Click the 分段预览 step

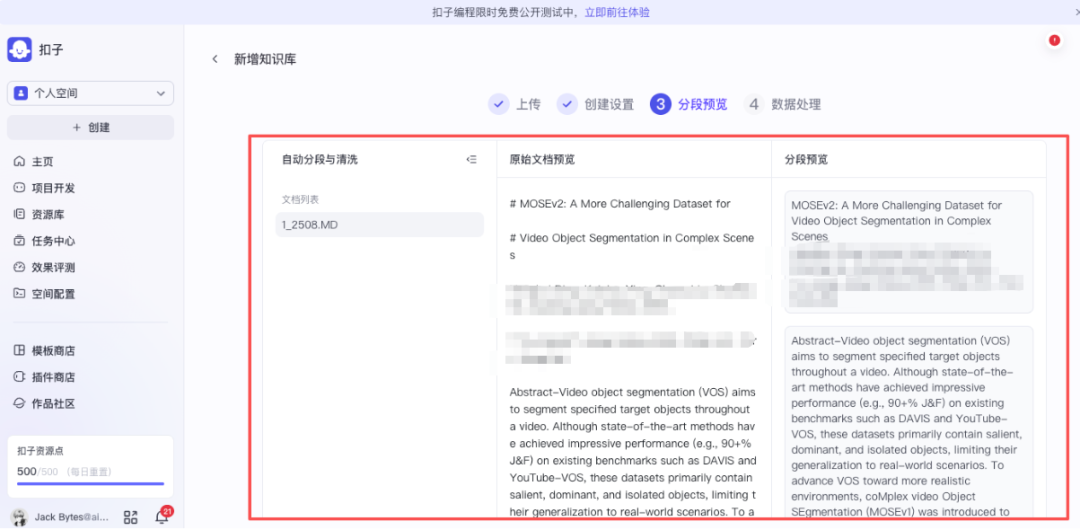688,105
